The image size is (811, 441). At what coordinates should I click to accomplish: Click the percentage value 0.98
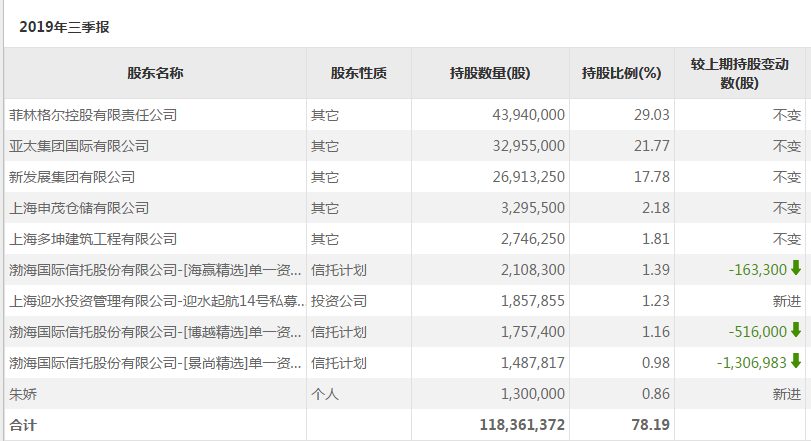656,363
